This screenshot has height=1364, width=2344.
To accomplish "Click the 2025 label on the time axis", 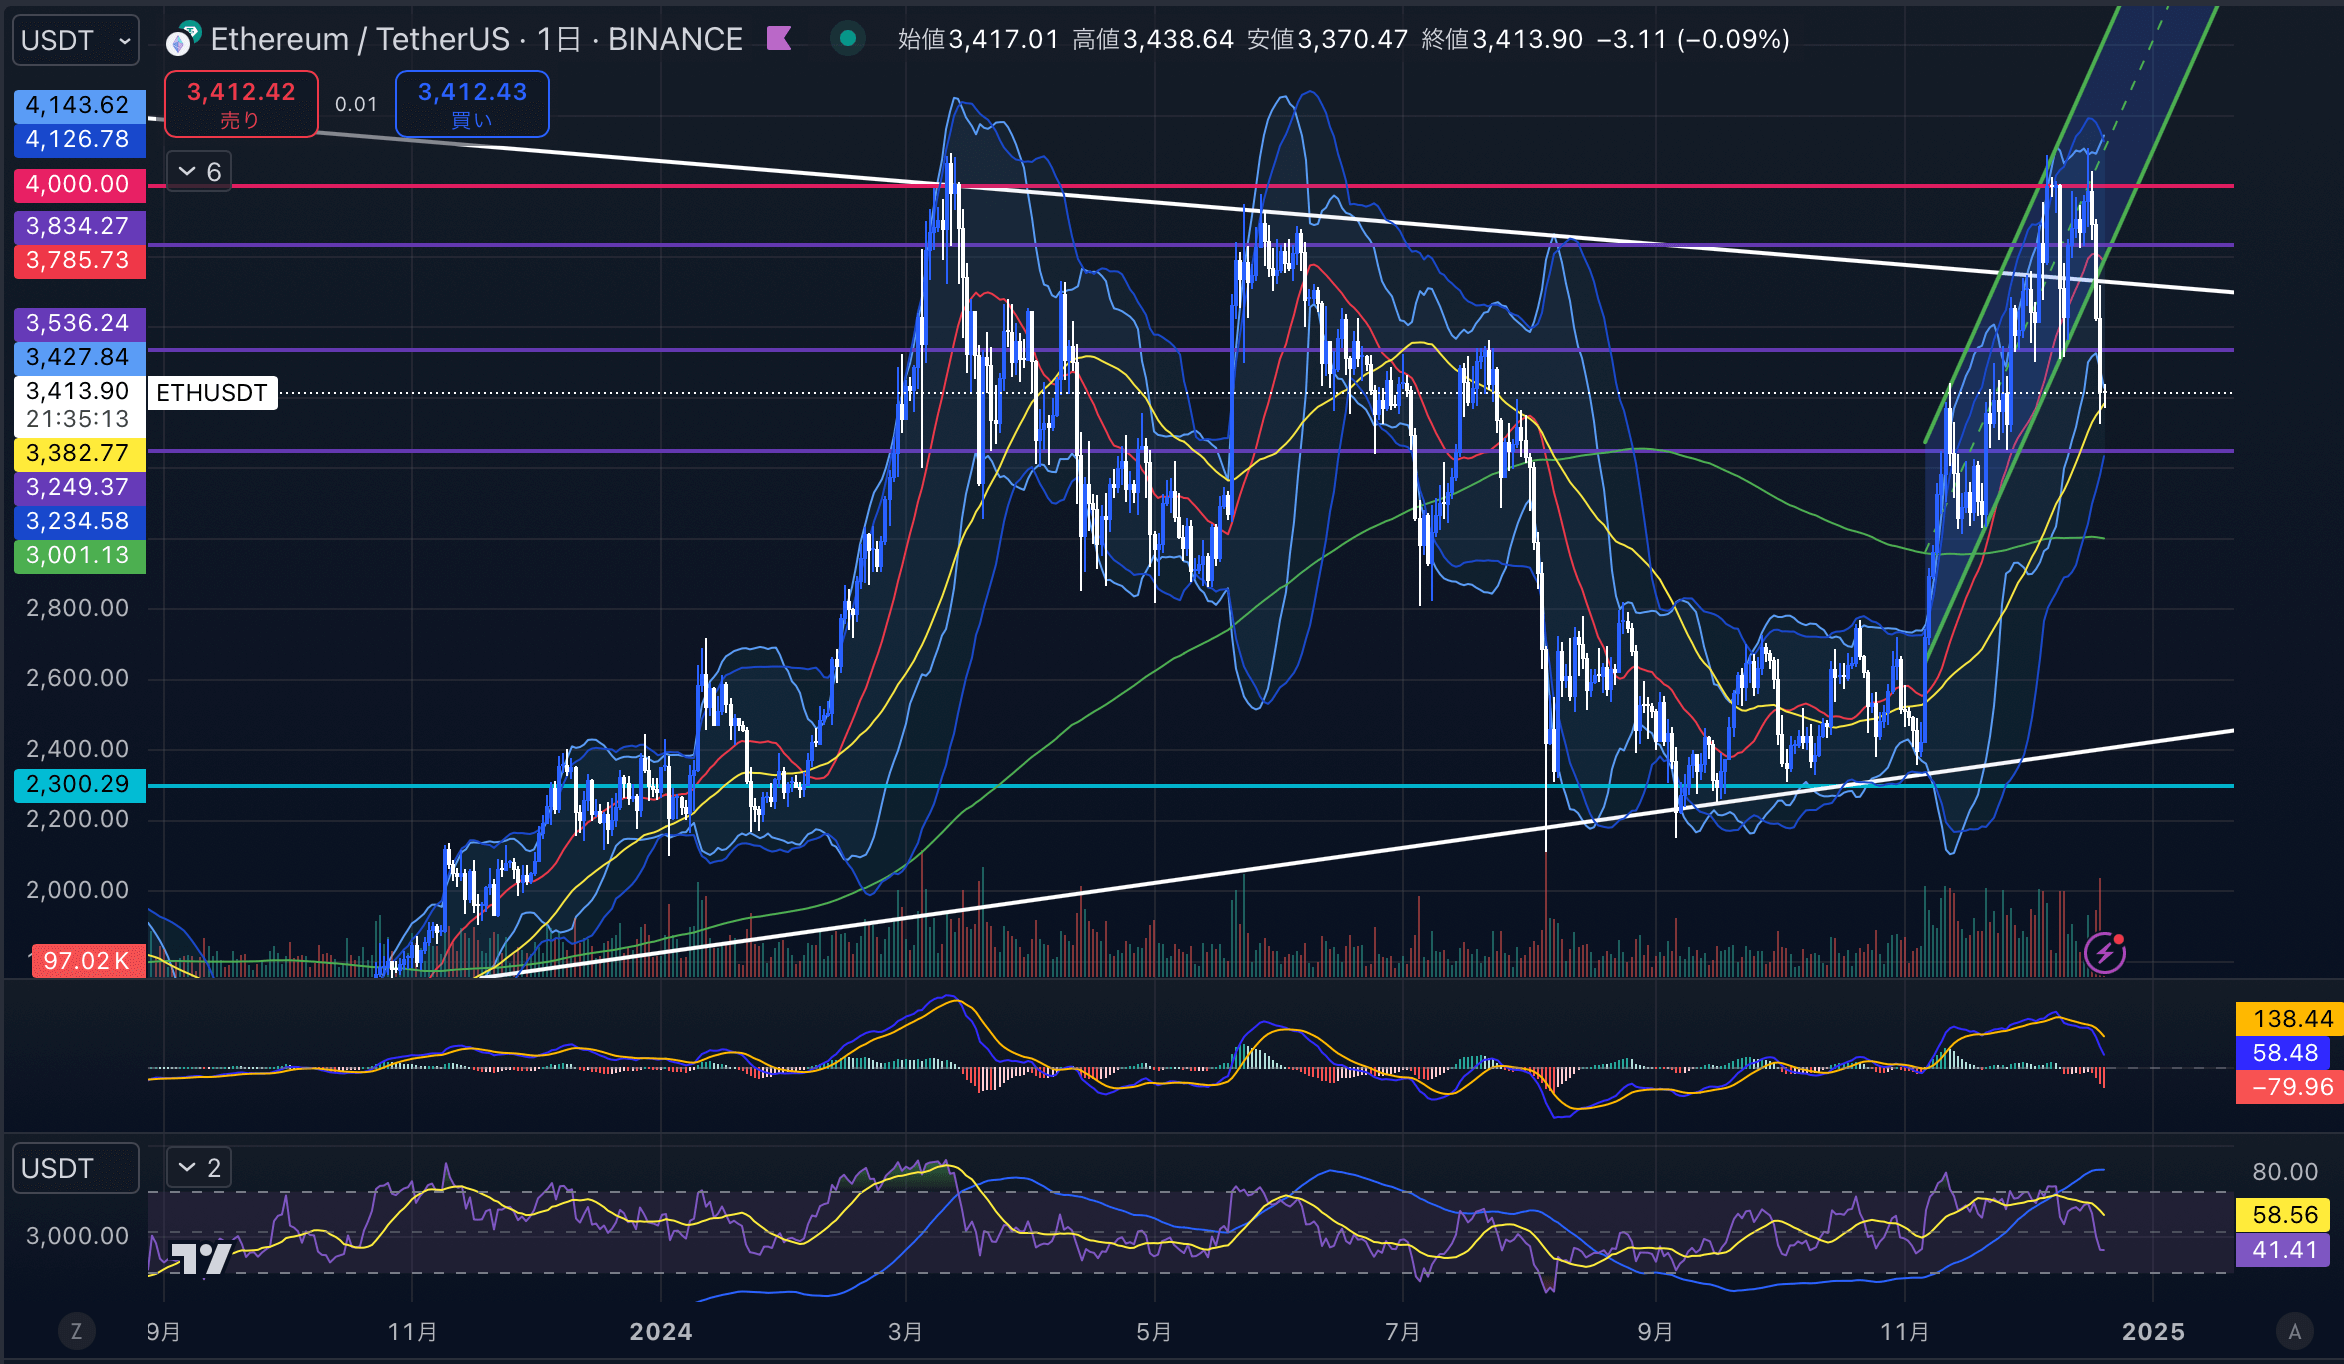I will 2154,1331.
